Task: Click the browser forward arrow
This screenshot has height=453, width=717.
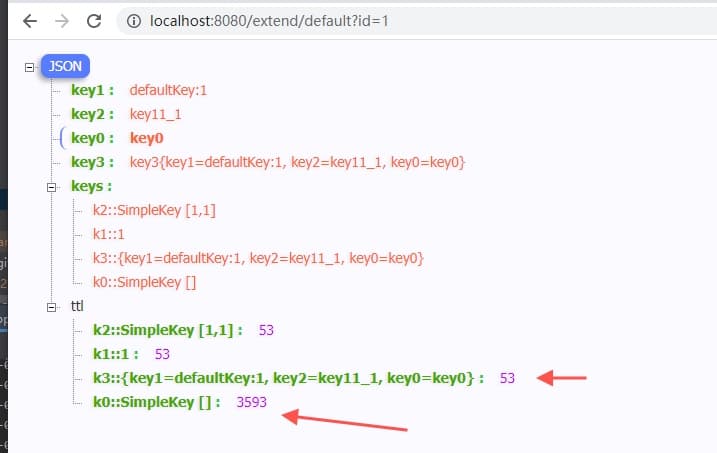Action: [62, 20]
